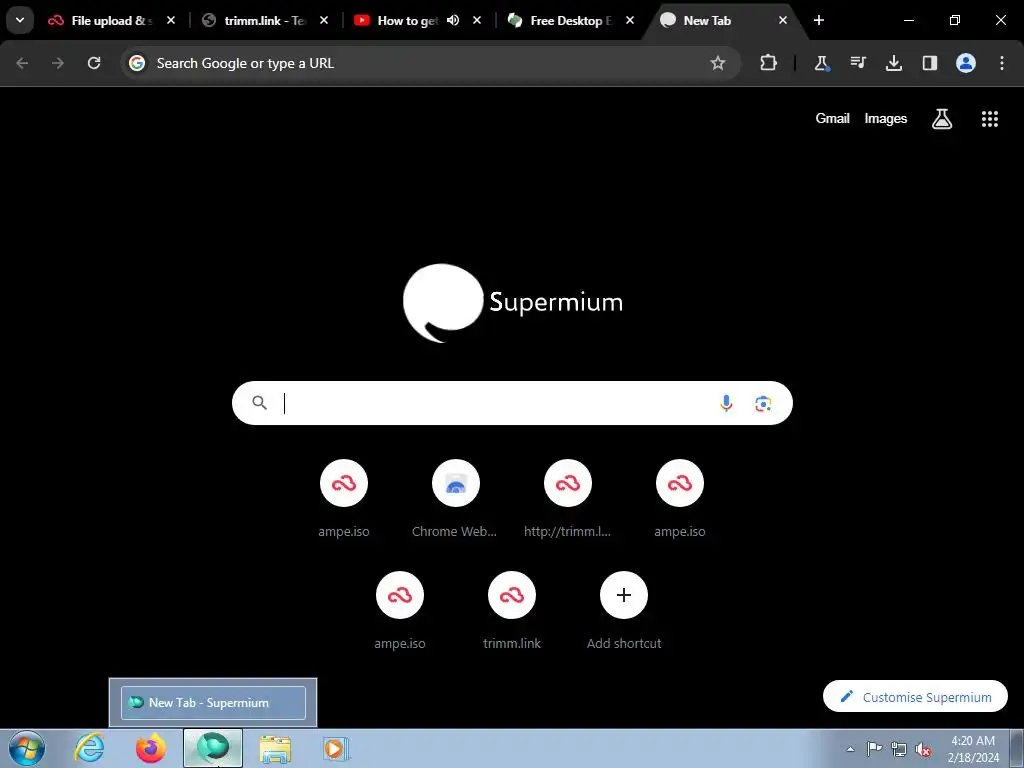1024x768 pixels.
Task: Open the tab search dropdown arrow
Action: pyautogui.click(x=20, y=20)
